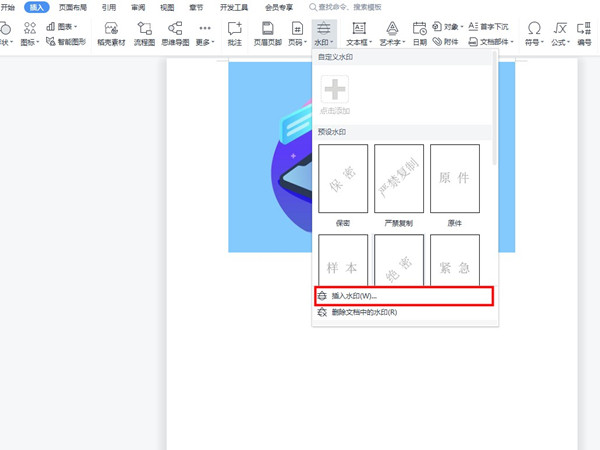600x450 pixels.
Task: Click the 页眉页脚 header footer icon
Action: tap(267, 33)
